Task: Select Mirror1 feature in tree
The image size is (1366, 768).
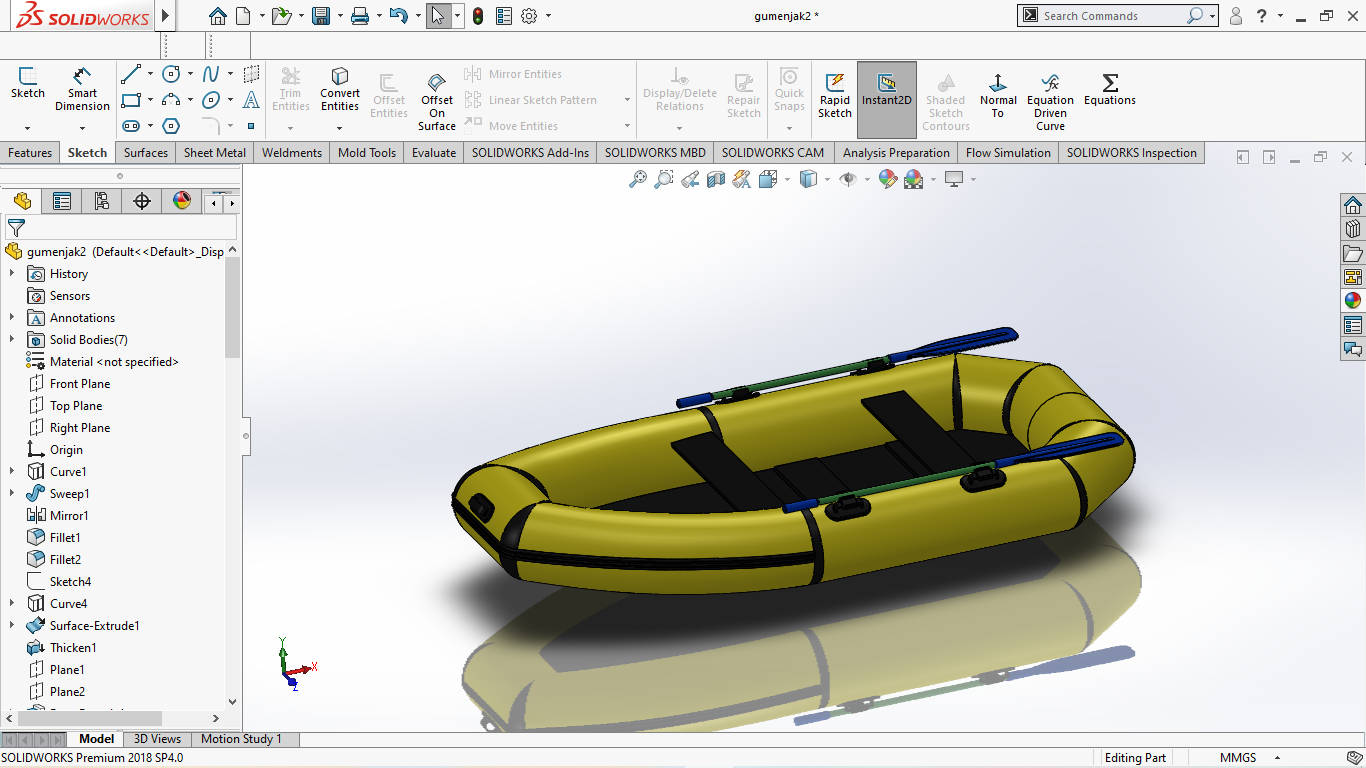Action: click(69, 515)
